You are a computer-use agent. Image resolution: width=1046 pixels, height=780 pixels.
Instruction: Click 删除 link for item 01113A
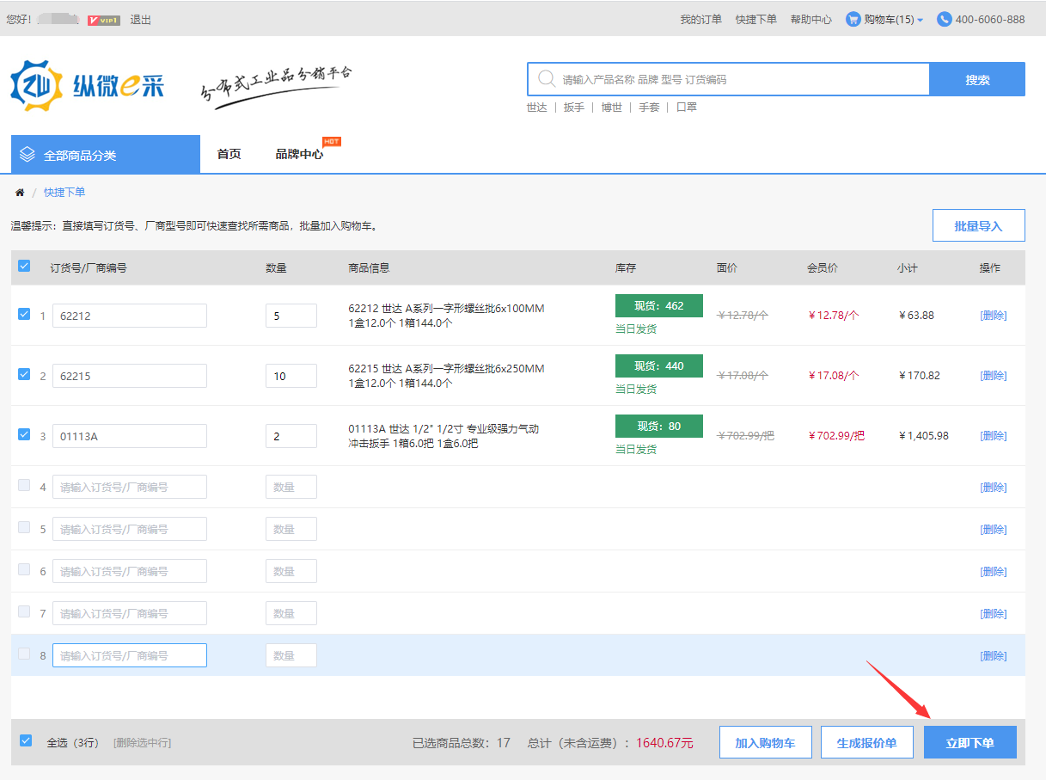coord(993,436)
